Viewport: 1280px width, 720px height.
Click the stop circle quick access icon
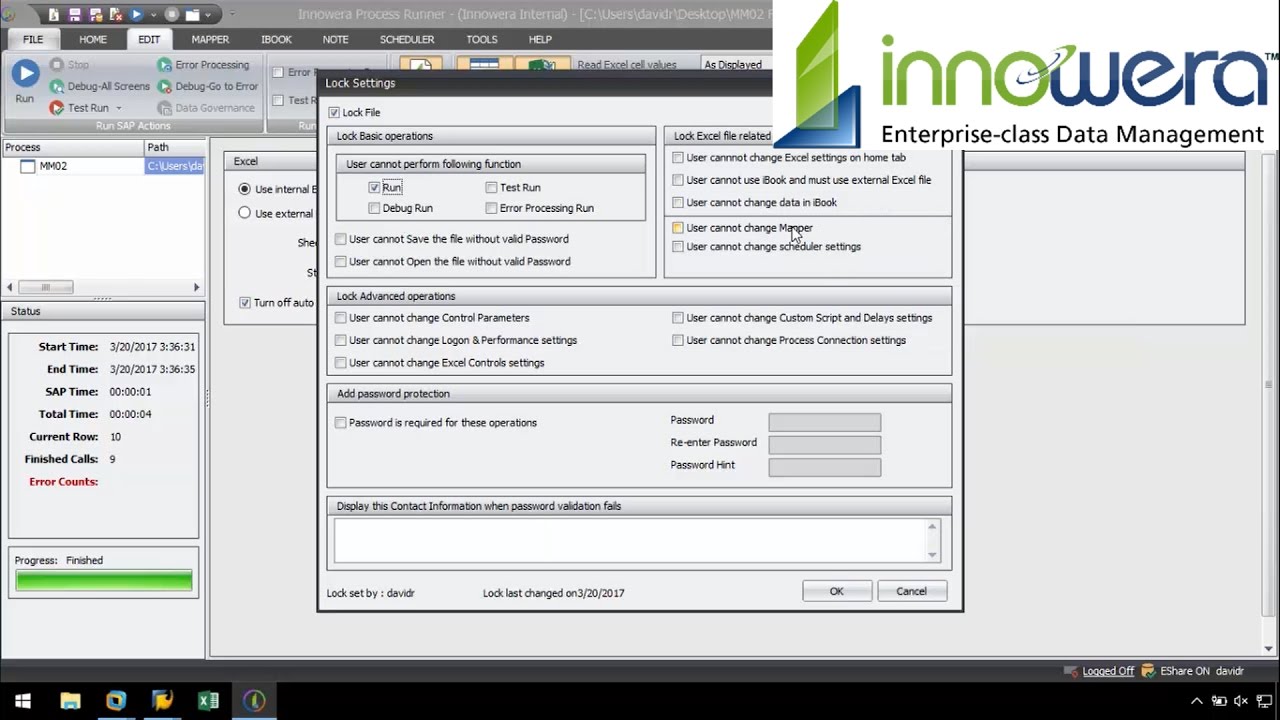172,15
